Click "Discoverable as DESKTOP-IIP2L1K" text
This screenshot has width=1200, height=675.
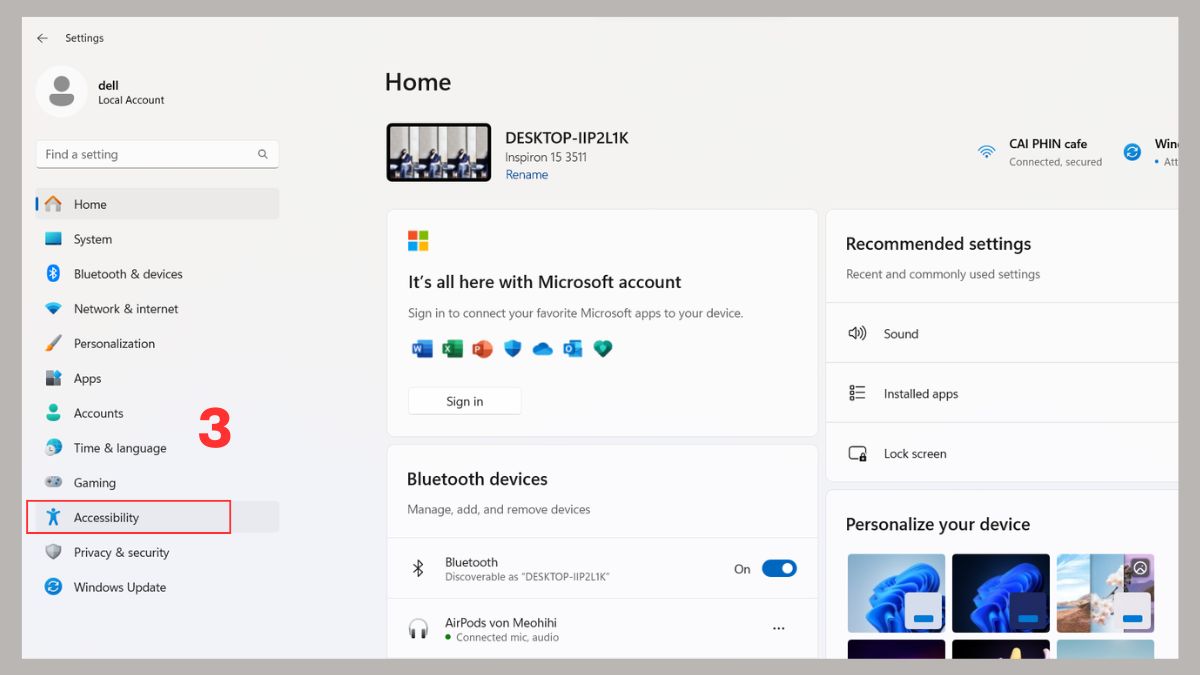527,577
